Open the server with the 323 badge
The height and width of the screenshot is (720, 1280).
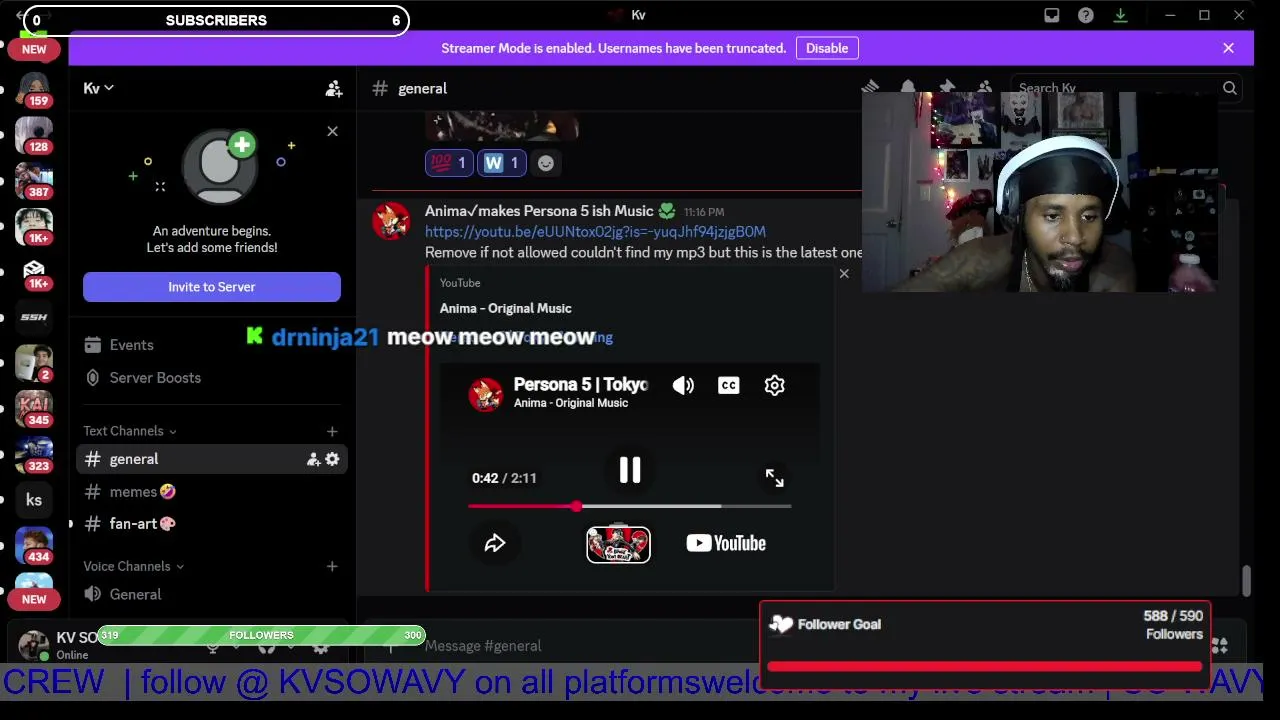(x=34, y=454)
